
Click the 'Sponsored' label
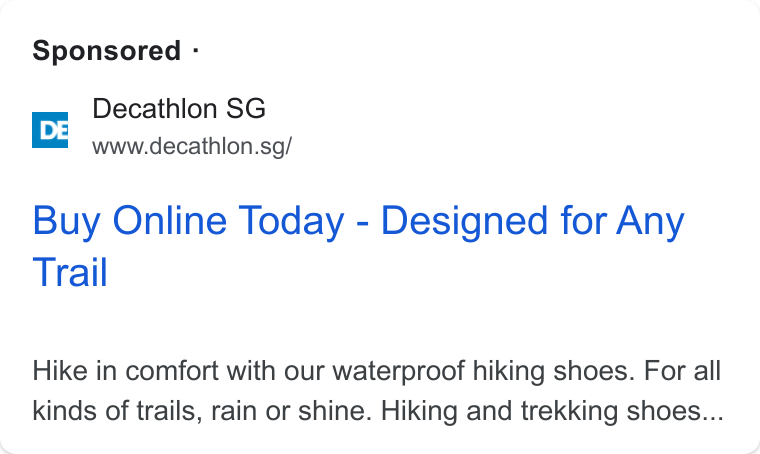(107, 50)
